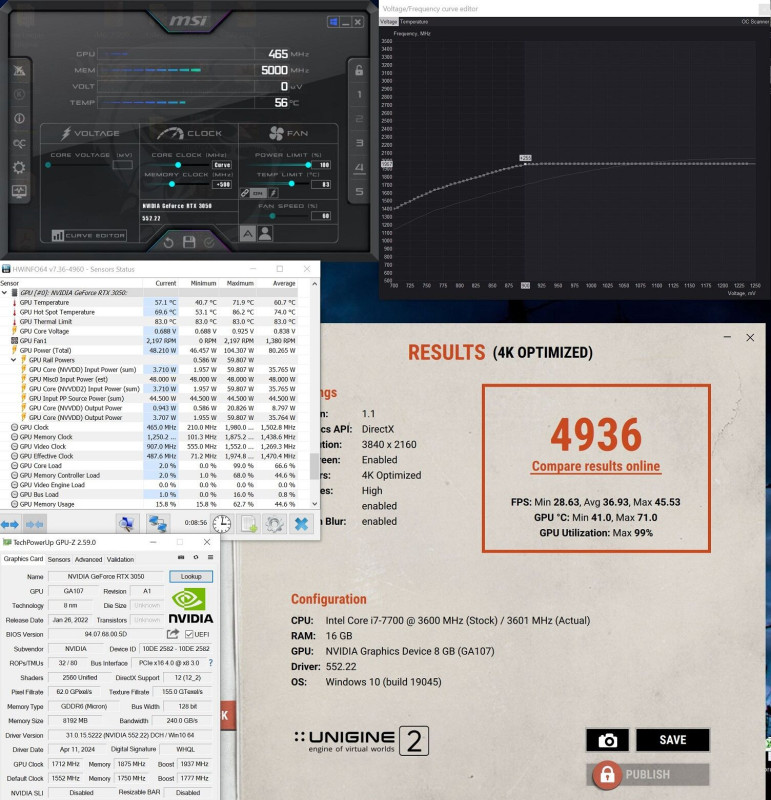Switch curve editor to Temperature tab
Viewport: 771px width, 800px height.
414,22
